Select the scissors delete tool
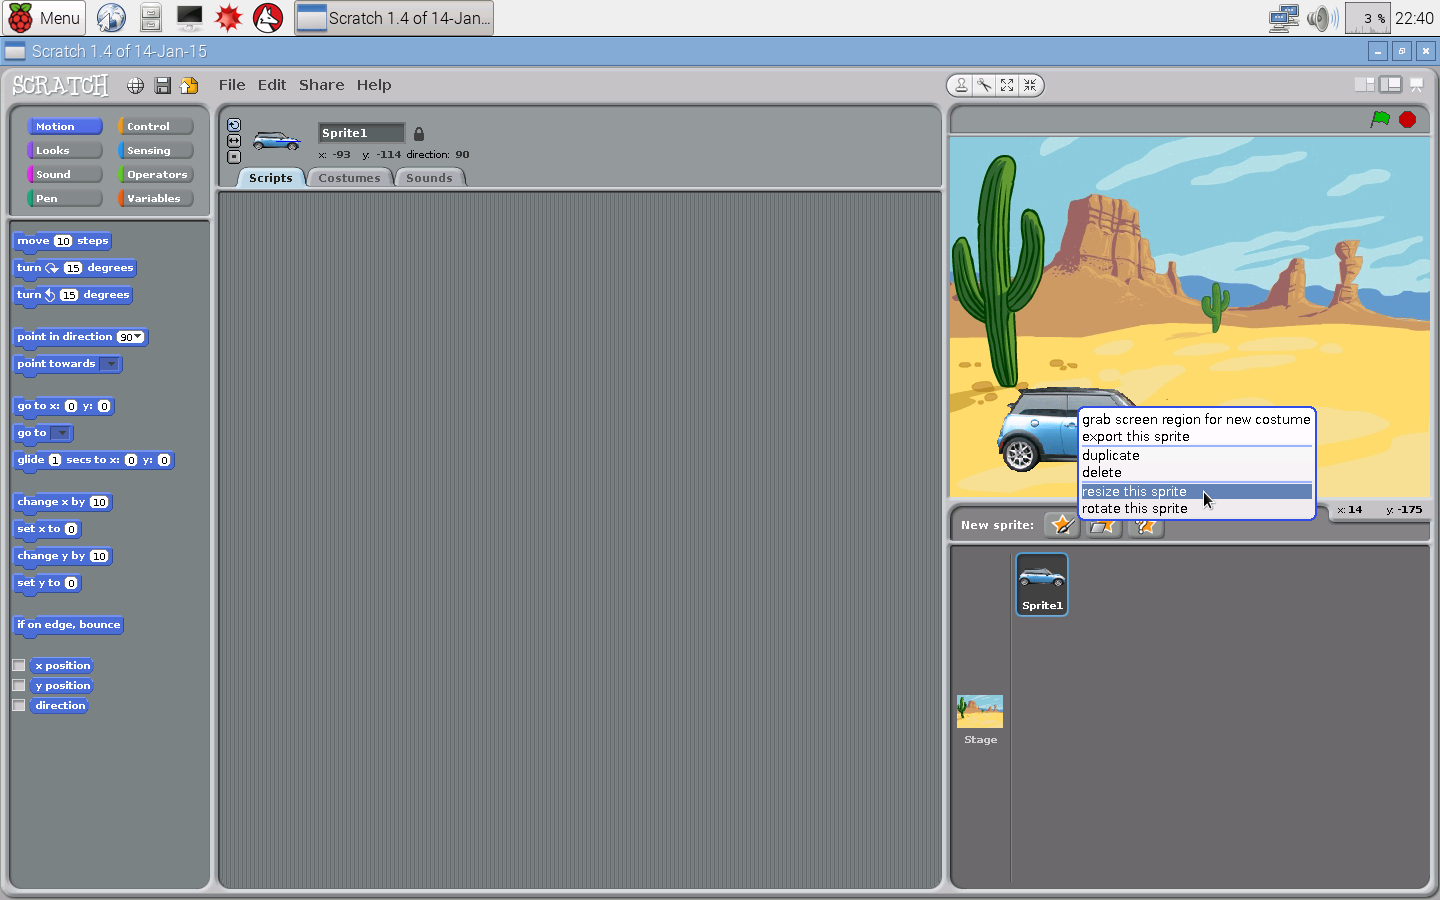Viewport: 1440px width, 900px height. (x=984, y=85)
